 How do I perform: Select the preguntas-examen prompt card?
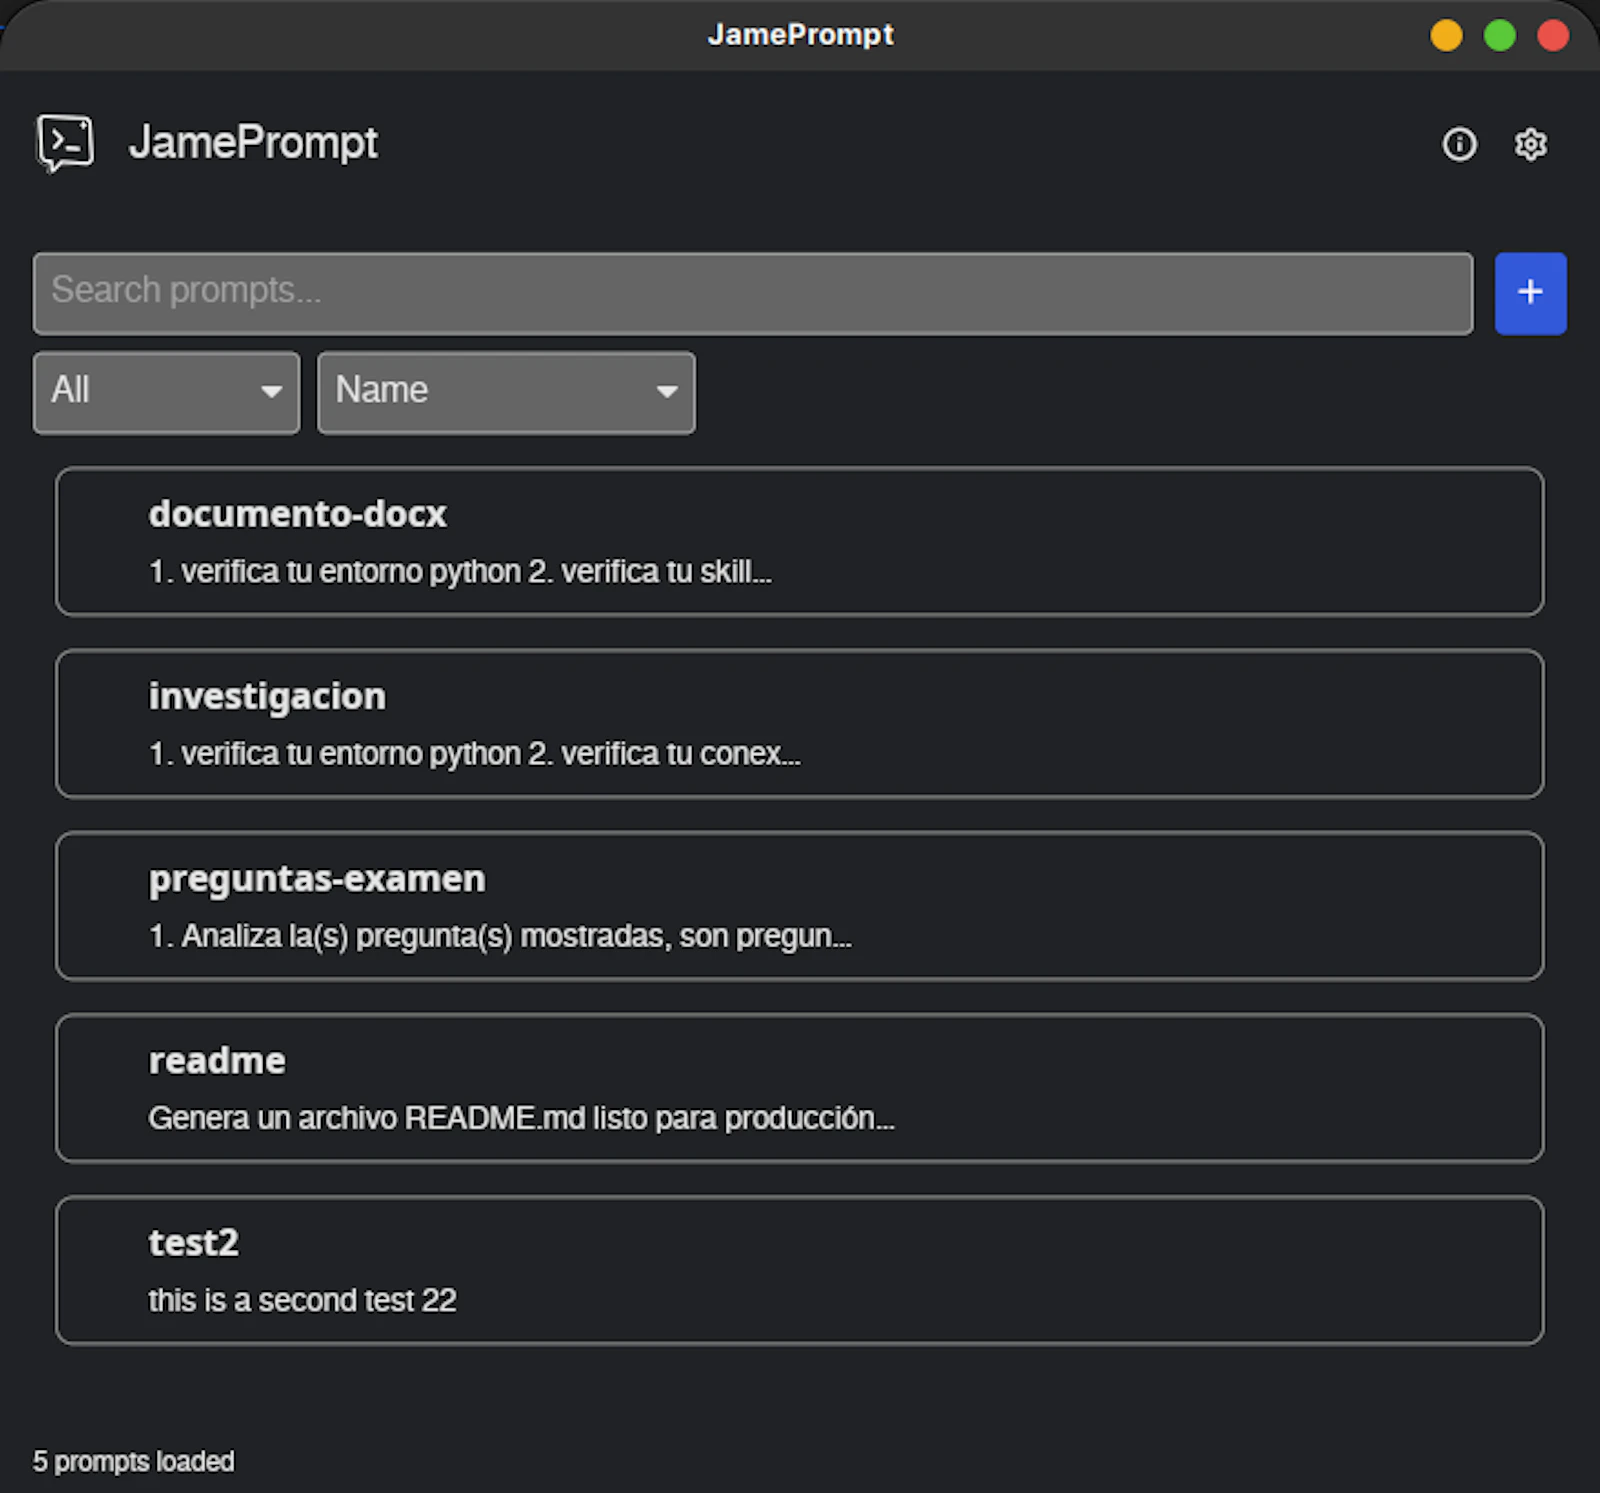coord(800,905)
